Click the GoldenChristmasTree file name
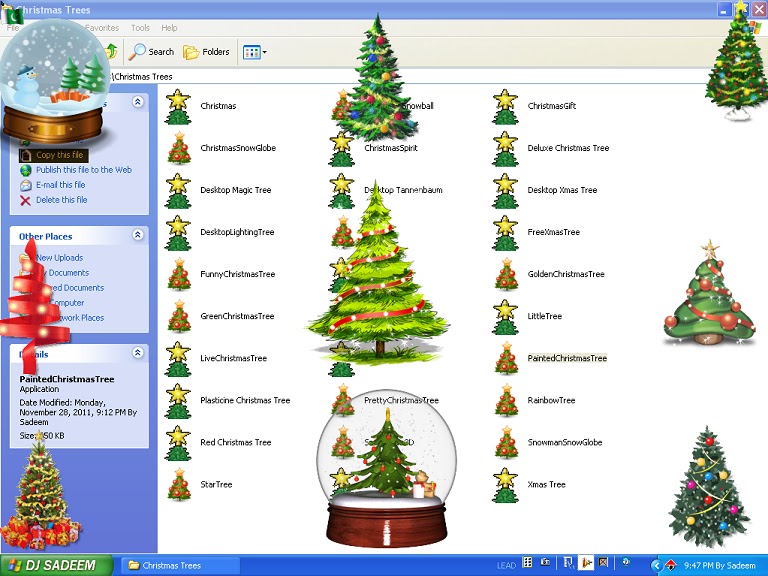 point(566,274)
